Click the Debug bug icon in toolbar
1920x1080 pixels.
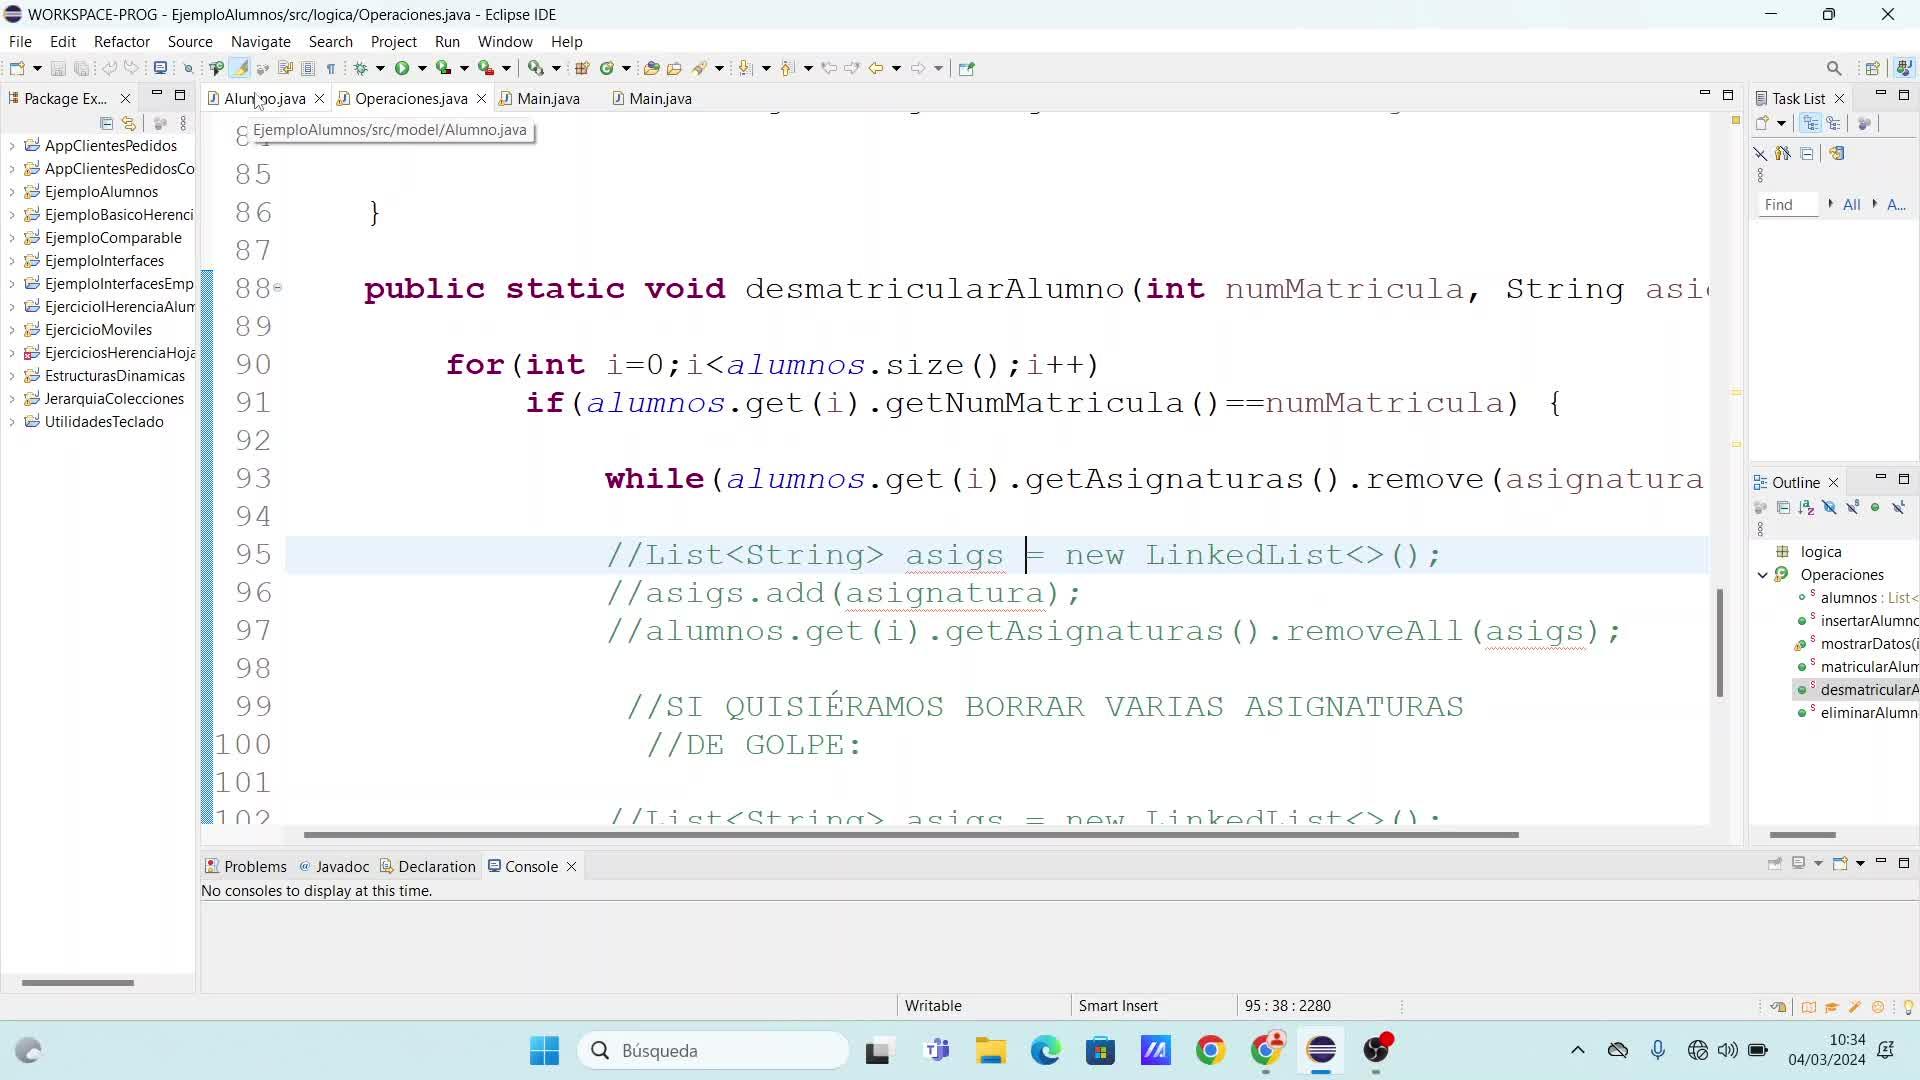pyautogui.click(x=361, y=68)
